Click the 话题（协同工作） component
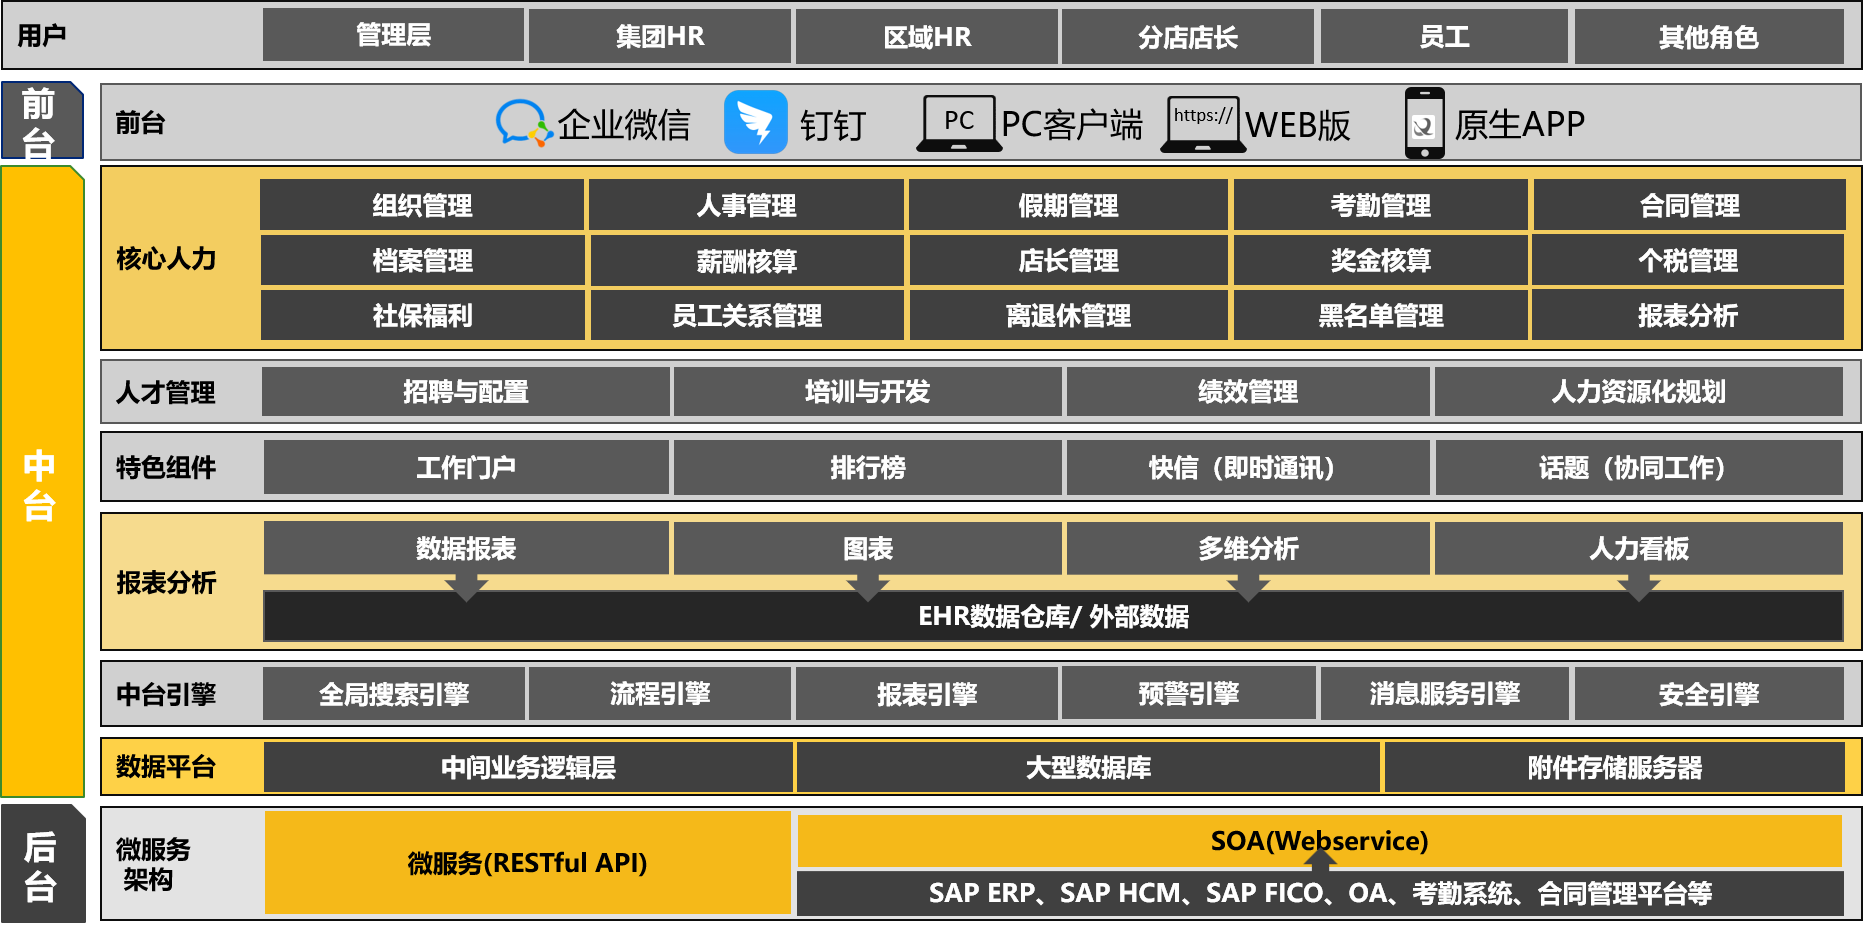The width and height of the screenshot is (1863, 927). click(1639, 467)
